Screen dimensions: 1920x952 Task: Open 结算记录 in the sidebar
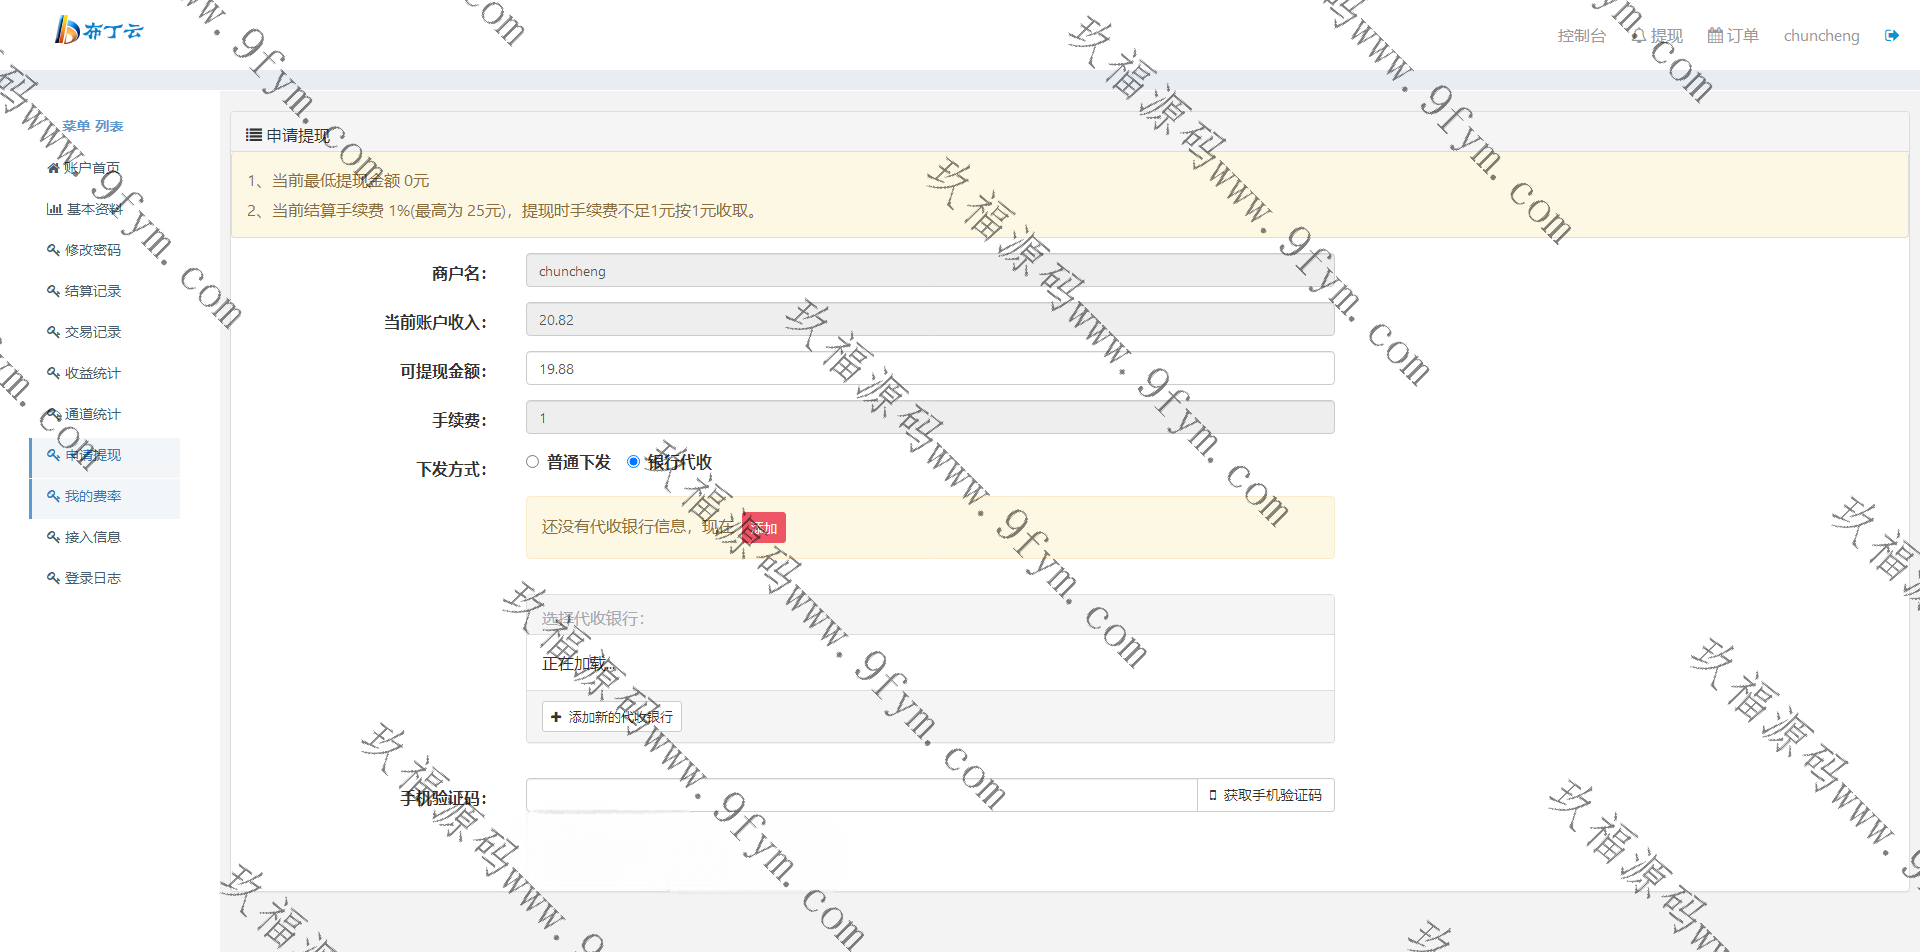[92, 291]
